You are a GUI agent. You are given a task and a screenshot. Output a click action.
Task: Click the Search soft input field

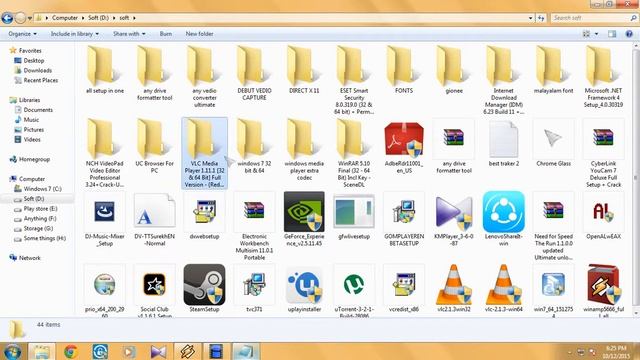click(x=593, y=18)
